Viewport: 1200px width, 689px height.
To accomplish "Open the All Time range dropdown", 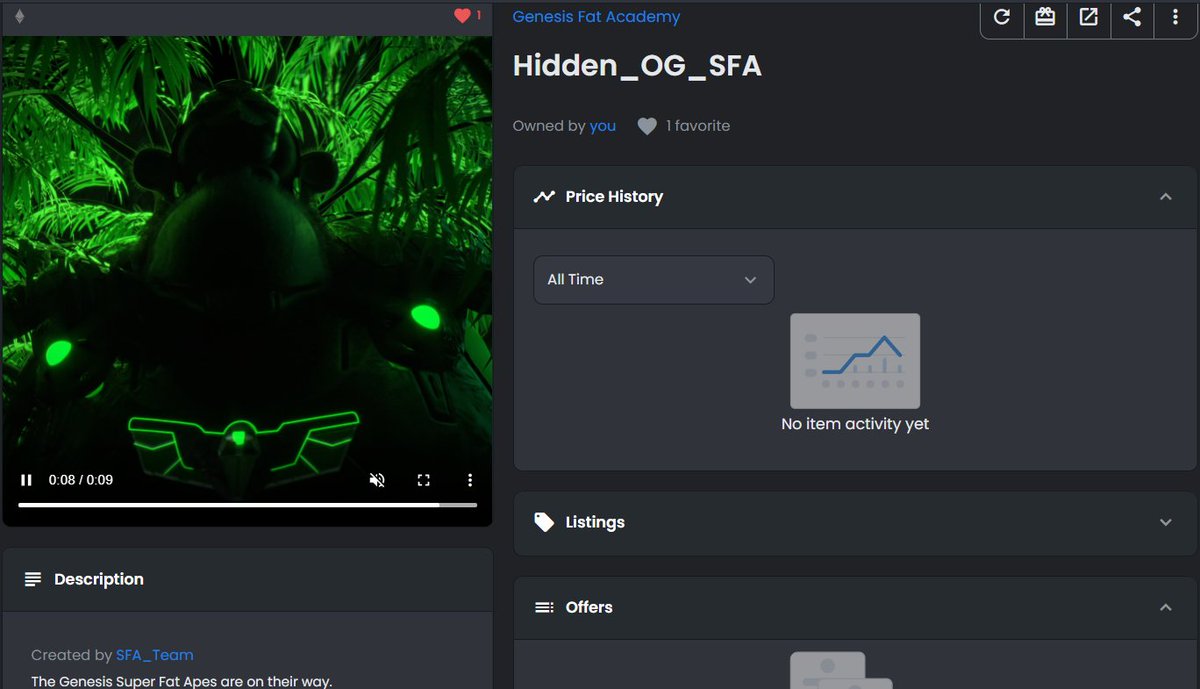I will (654, 280).
